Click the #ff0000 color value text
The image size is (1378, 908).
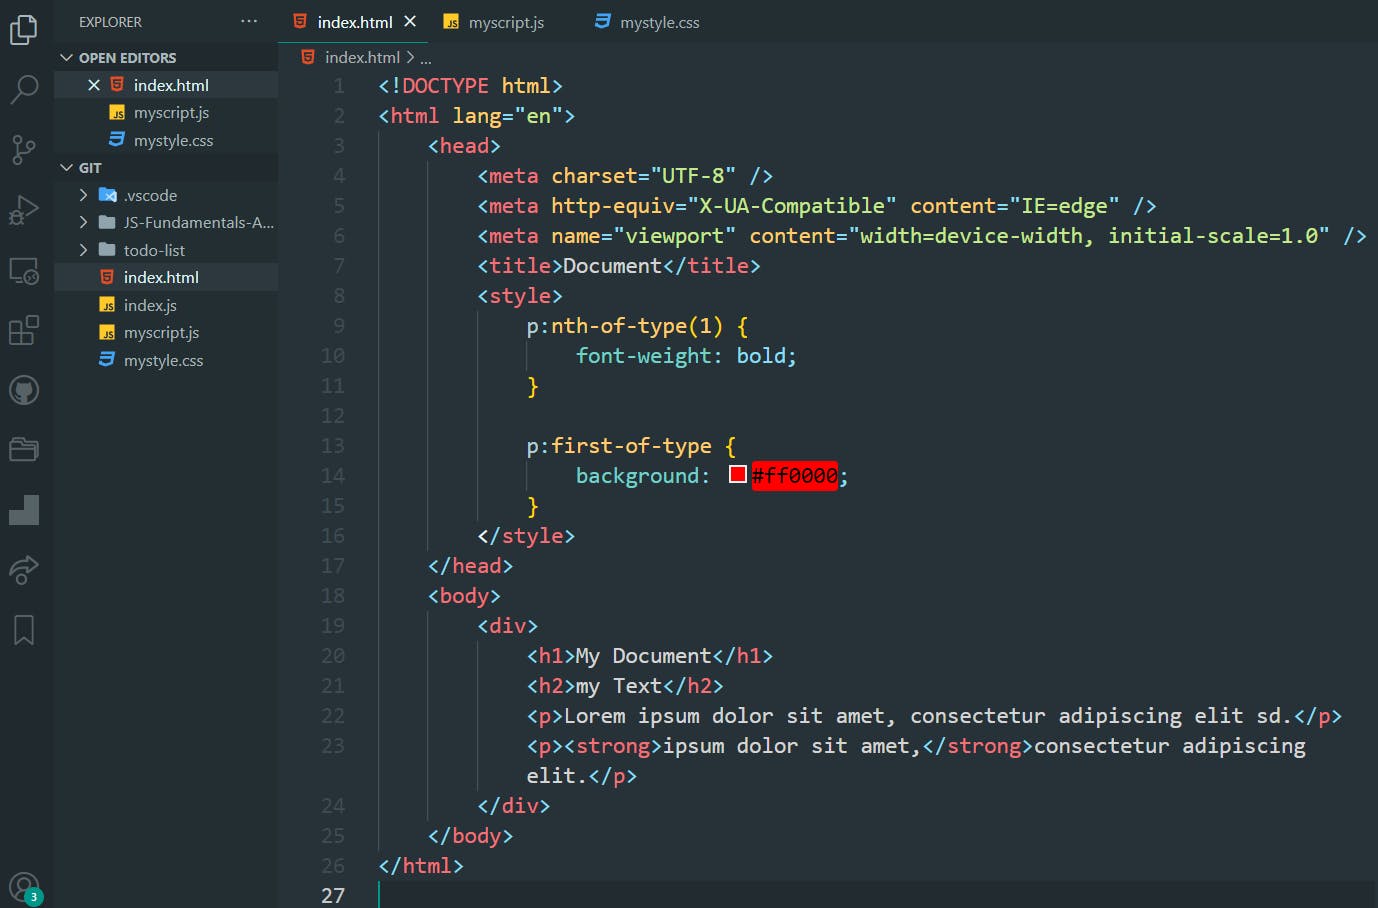click(794, 476)
